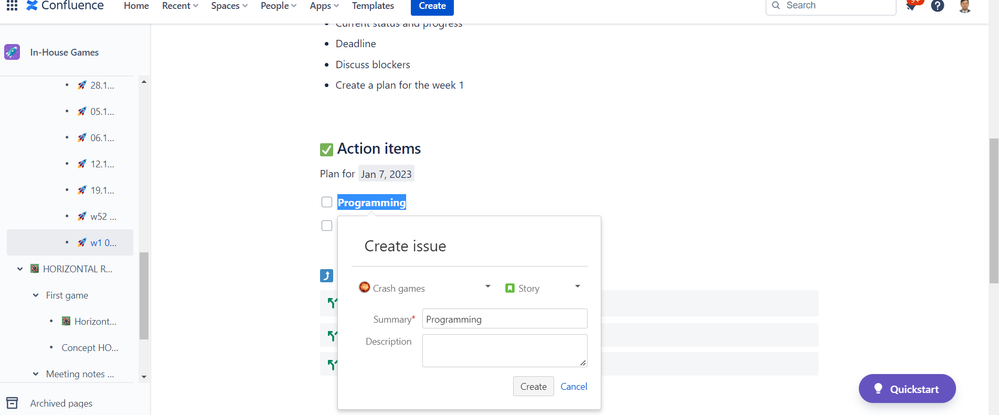Open the notifications icon
999x415 pixels.
[912, 5]
